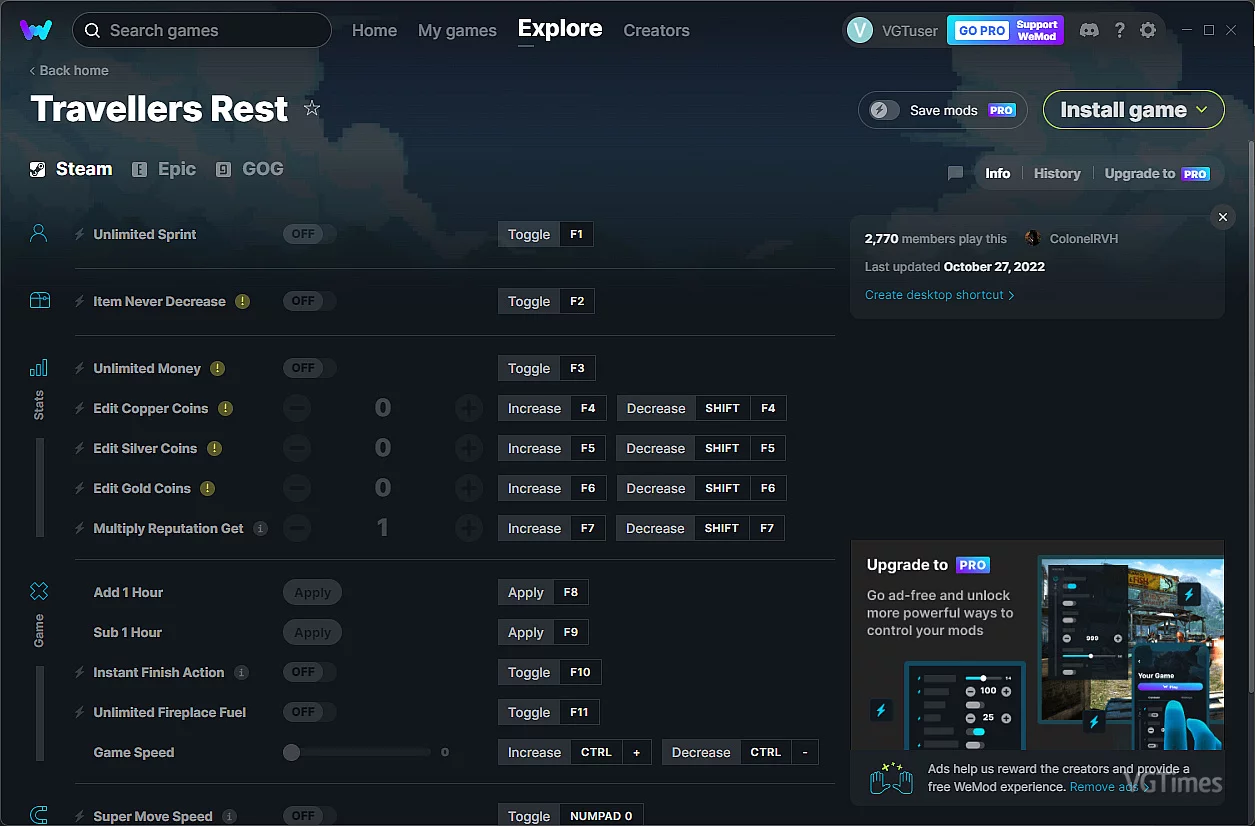
Task: Open the comments chat icon
Action: click(955, 173)
